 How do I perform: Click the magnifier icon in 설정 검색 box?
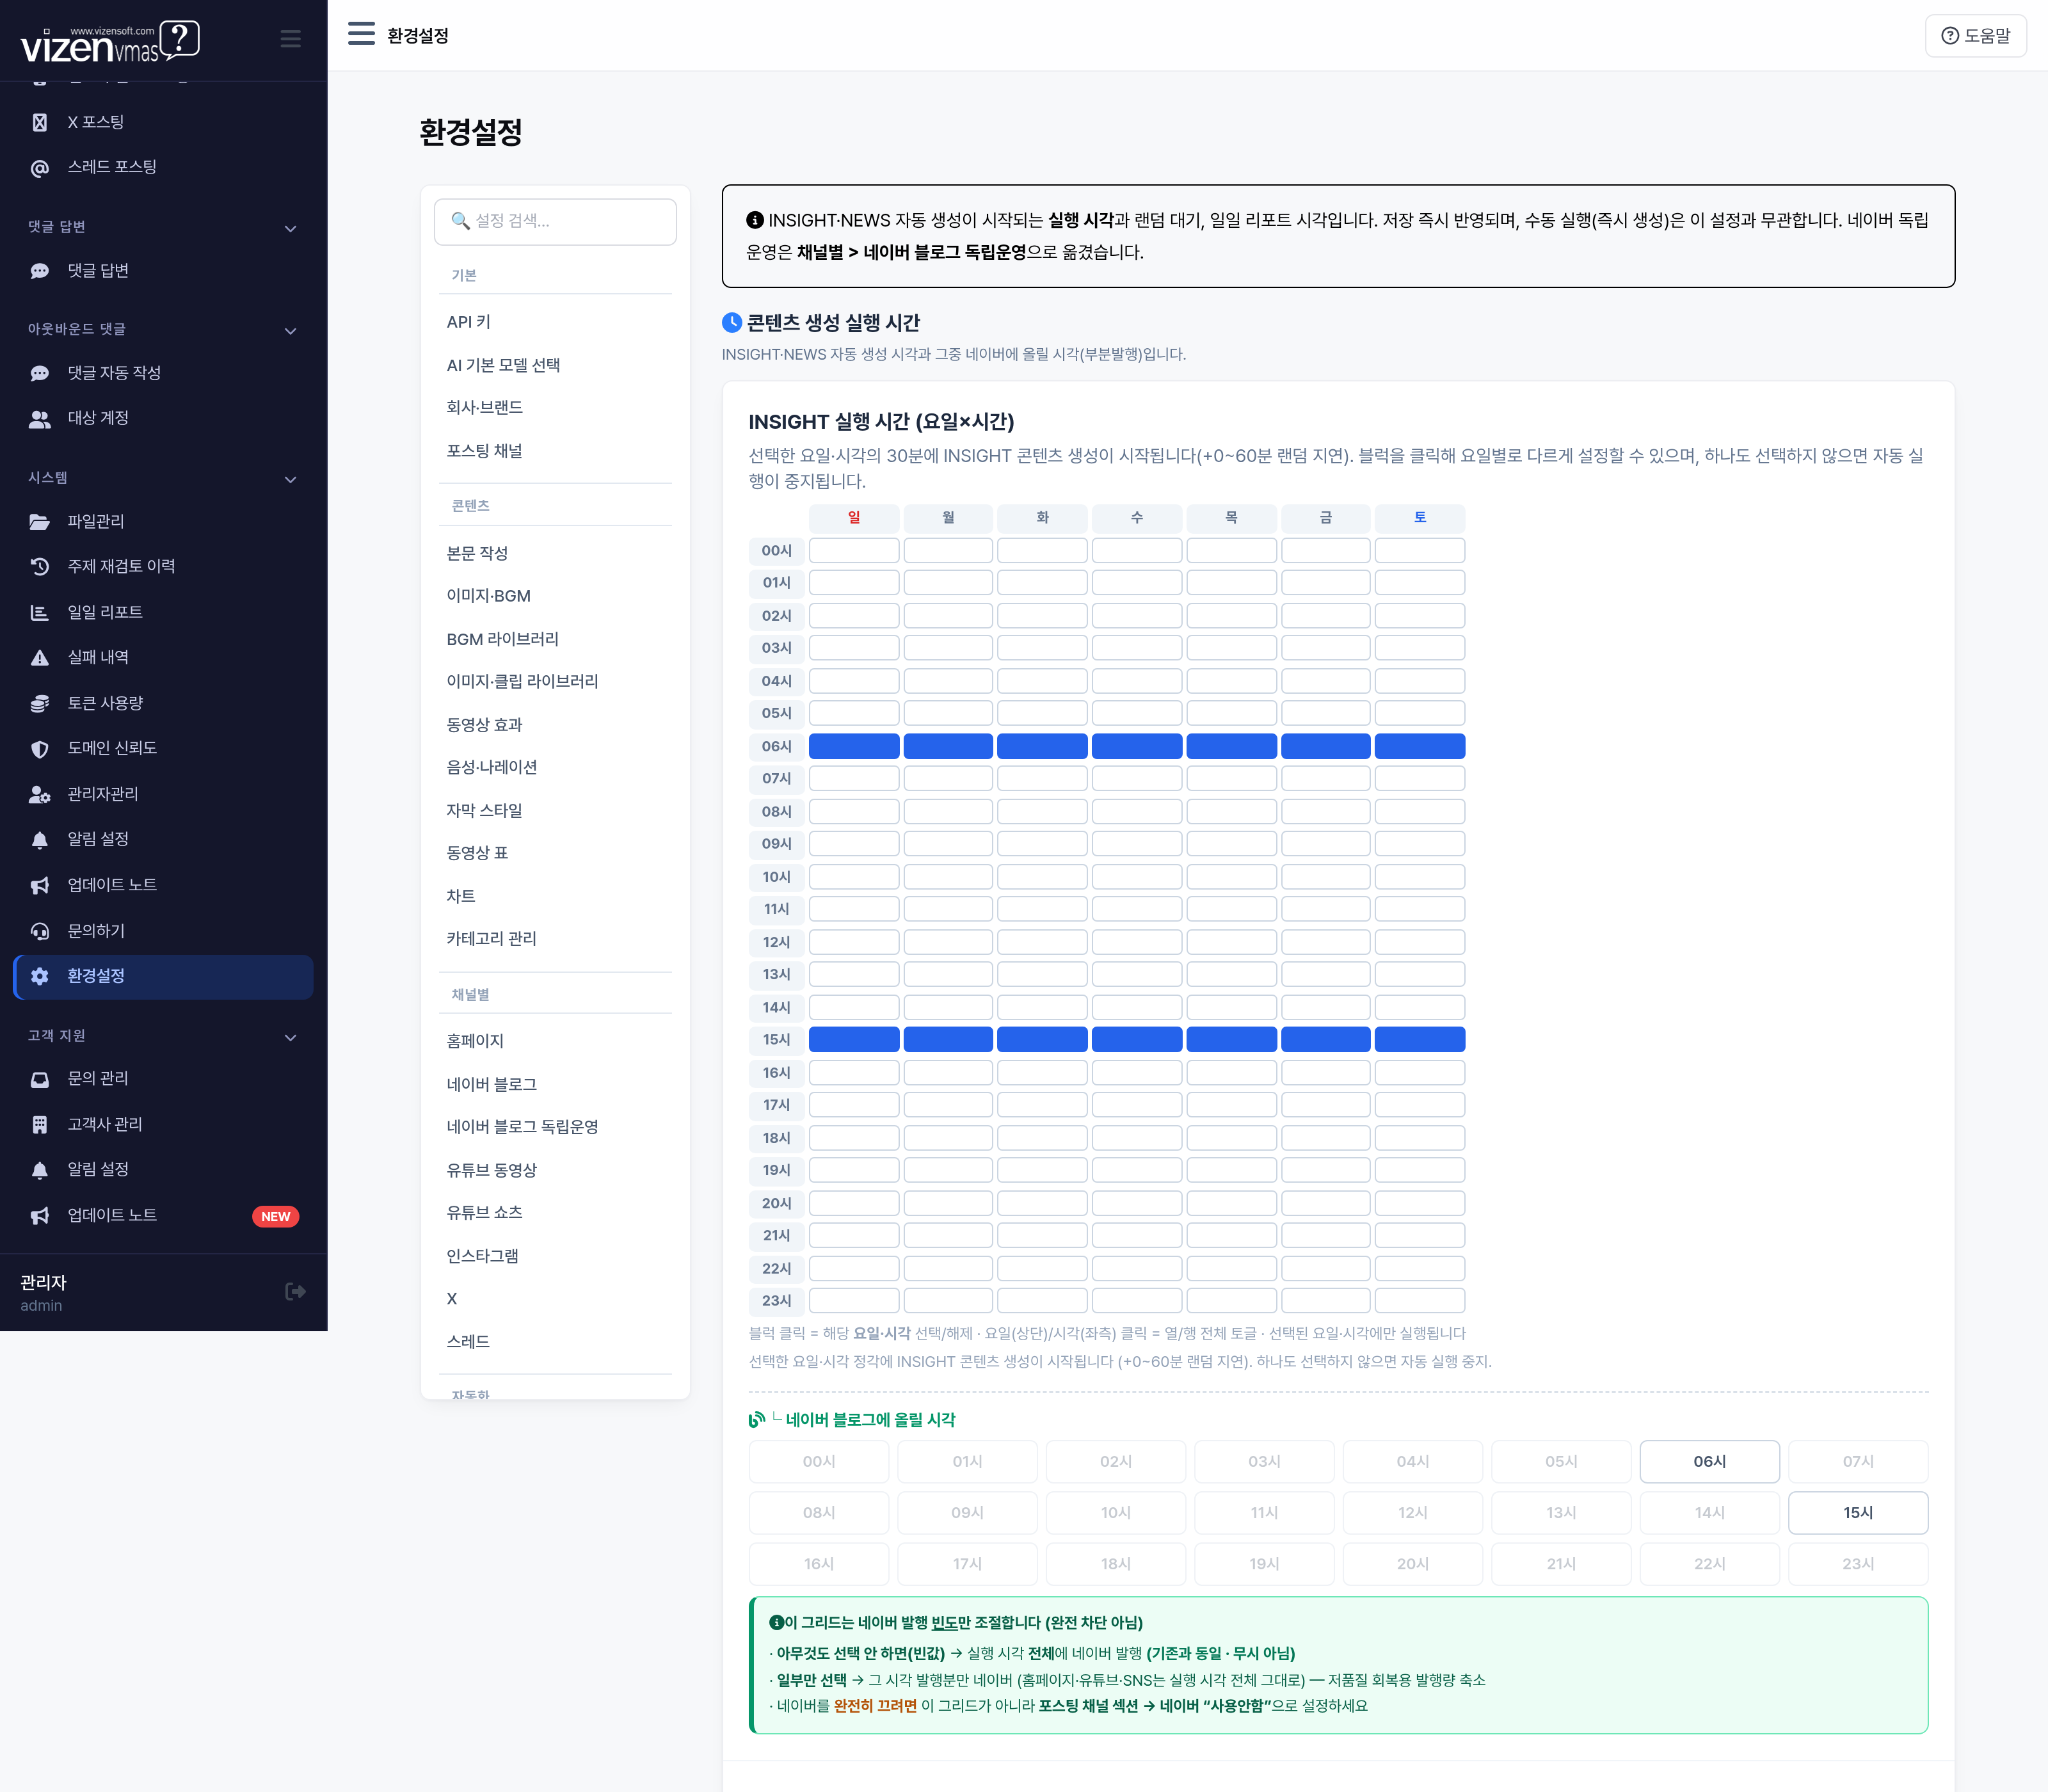tap(460, 220)
